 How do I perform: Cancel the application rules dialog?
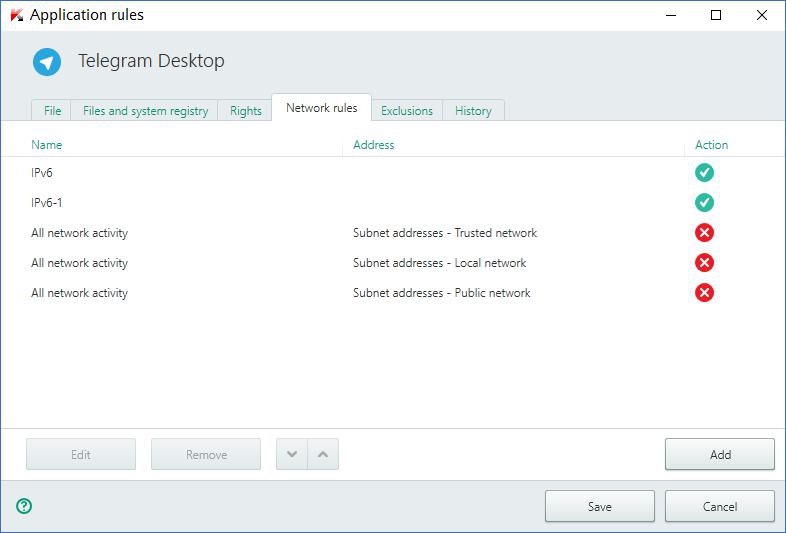pos(720,506)
